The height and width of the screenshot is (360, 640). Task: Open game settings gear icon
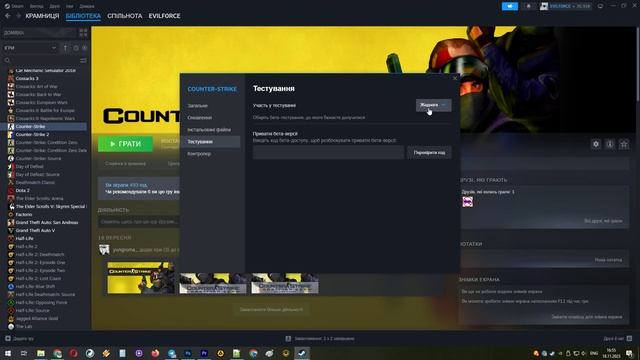coord(596,144)
